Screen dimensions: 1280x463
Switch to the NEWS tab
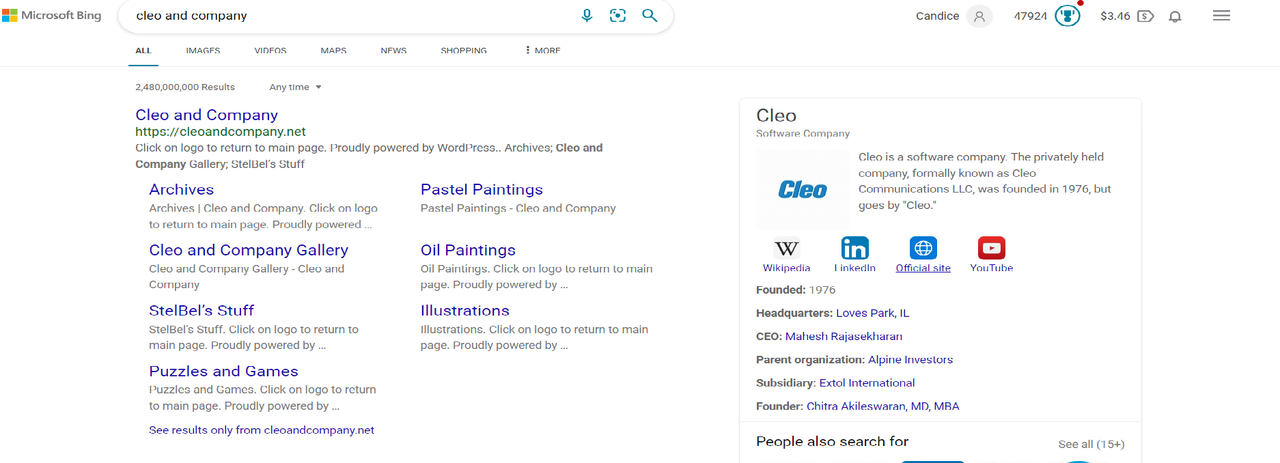click(x=393, y=50)
